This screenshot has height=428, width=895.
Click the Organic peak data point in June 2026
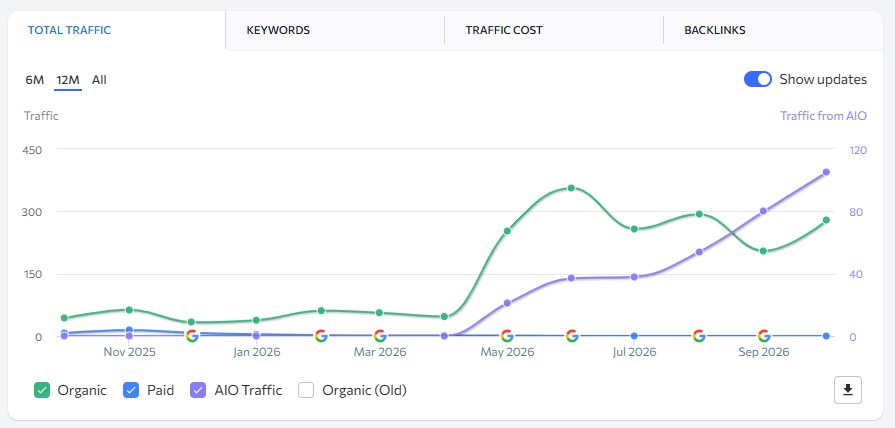point(571,188)
